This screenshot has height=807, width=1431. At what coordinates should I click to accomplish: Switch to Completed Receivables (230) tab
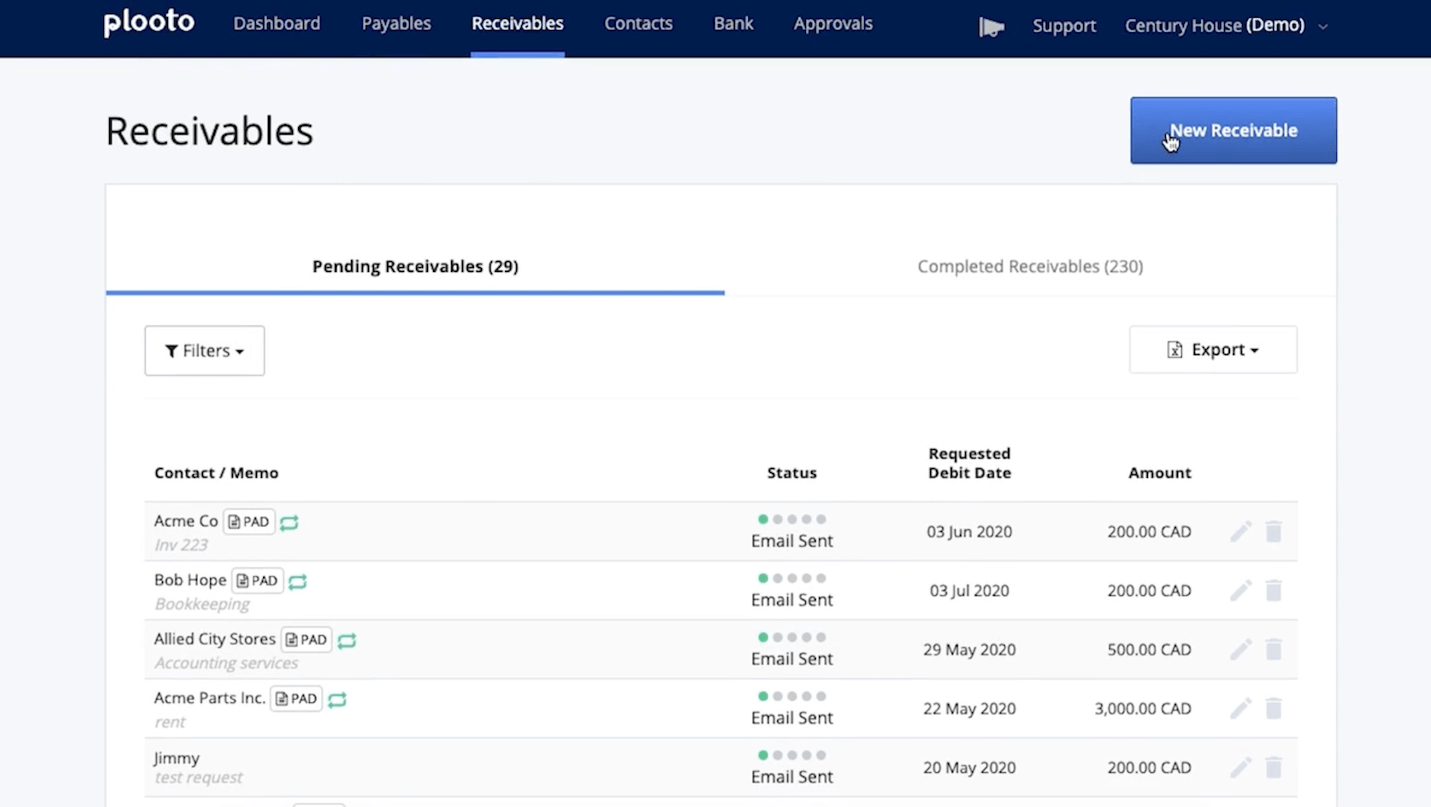(x=1030, y=267)
